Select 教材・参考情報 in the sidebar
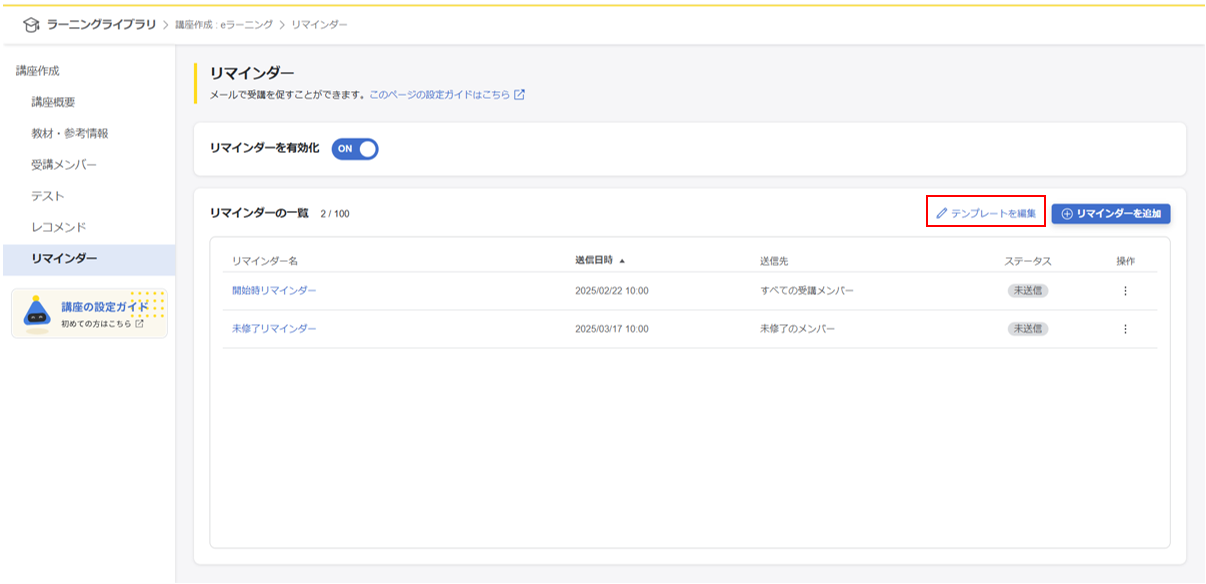 click(69, 133)
